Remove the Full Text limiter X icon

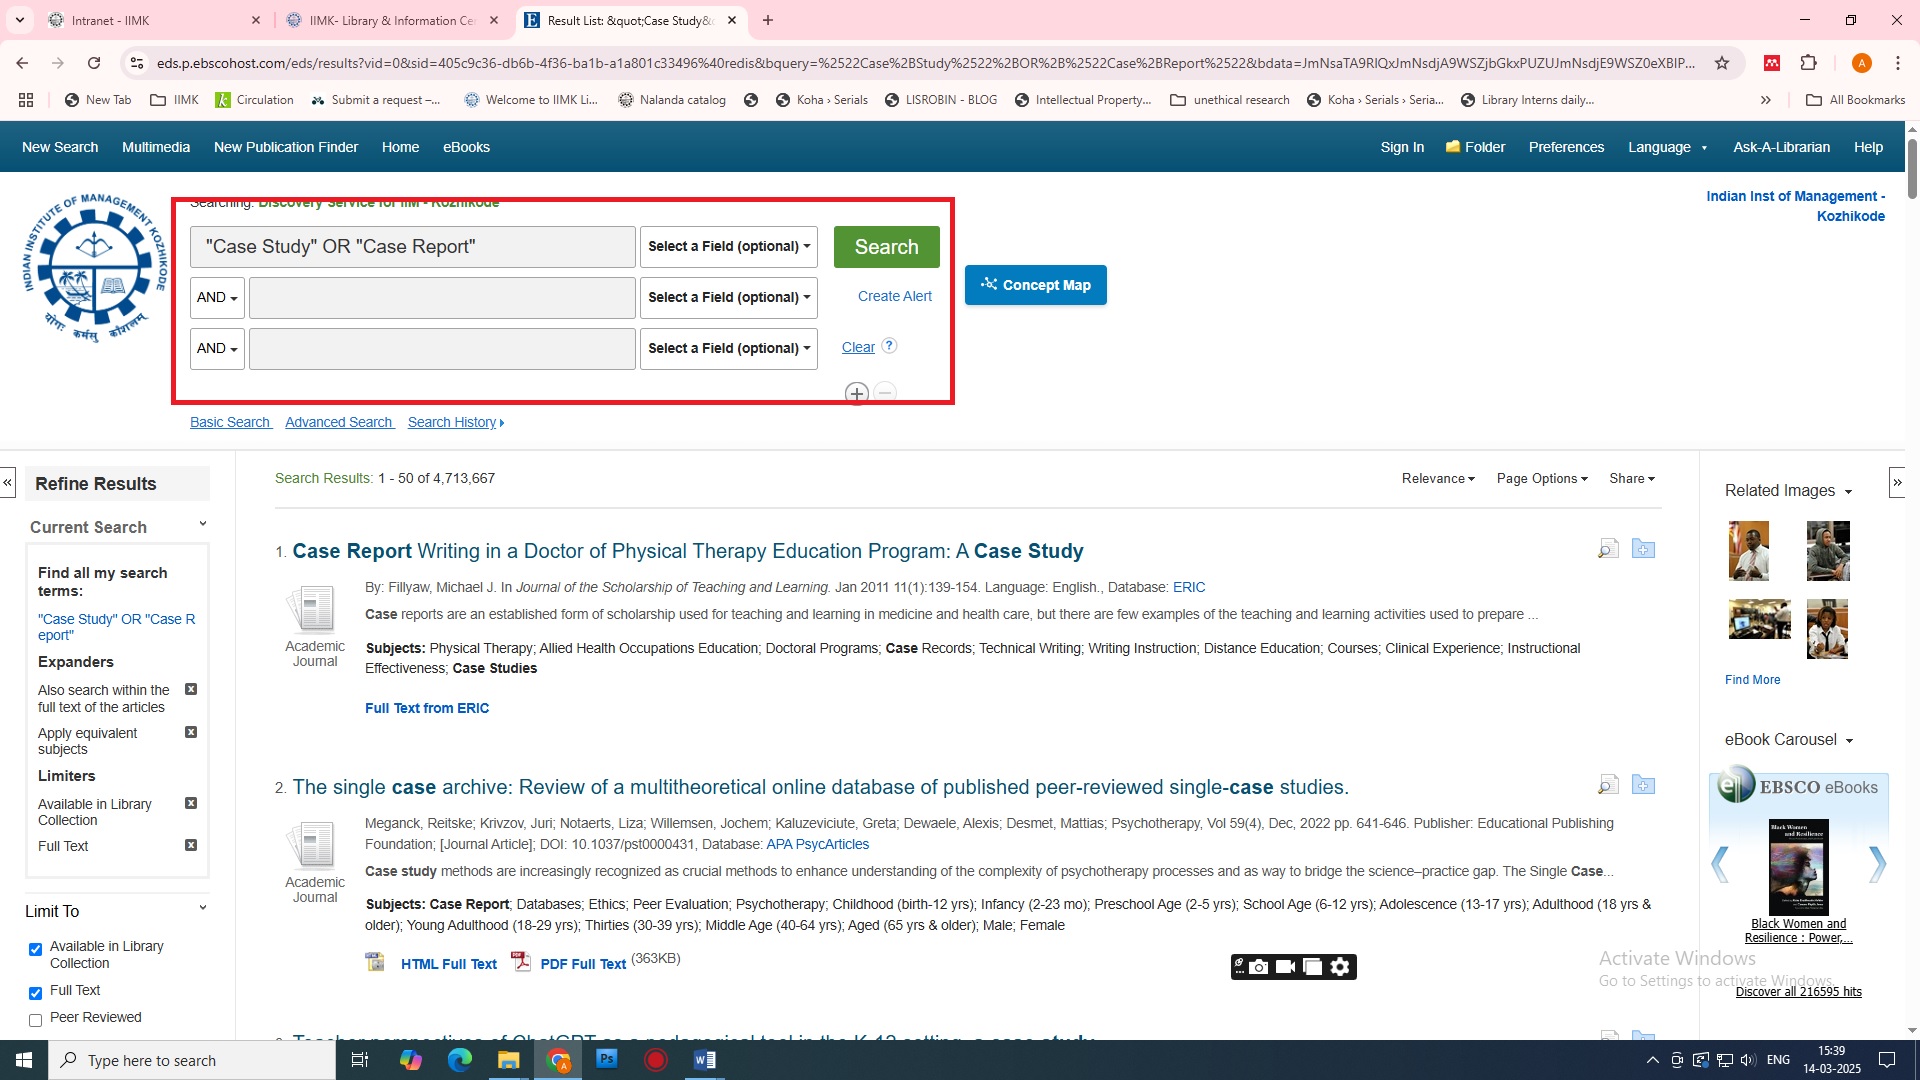(x=191, y=846)
